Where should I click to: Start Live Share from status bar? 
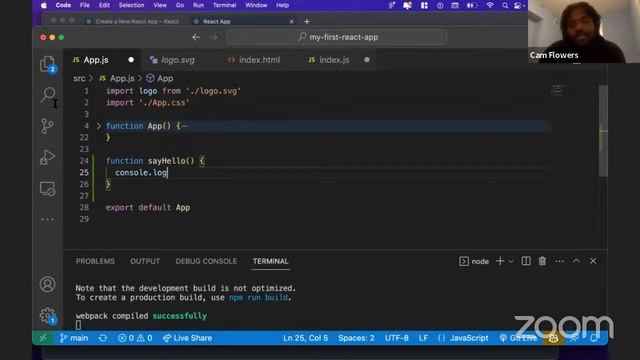click(187, 338)
